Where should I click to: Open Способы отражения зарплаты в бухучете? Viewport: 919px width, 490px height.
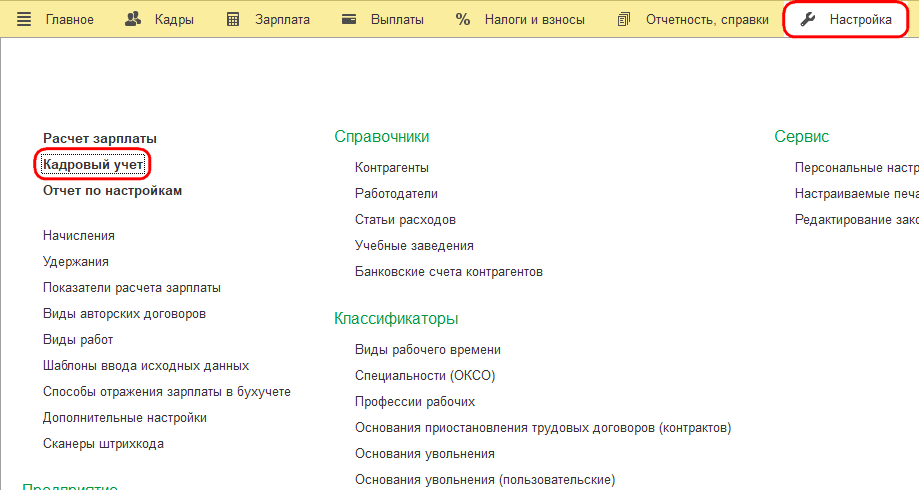[167, 392]
